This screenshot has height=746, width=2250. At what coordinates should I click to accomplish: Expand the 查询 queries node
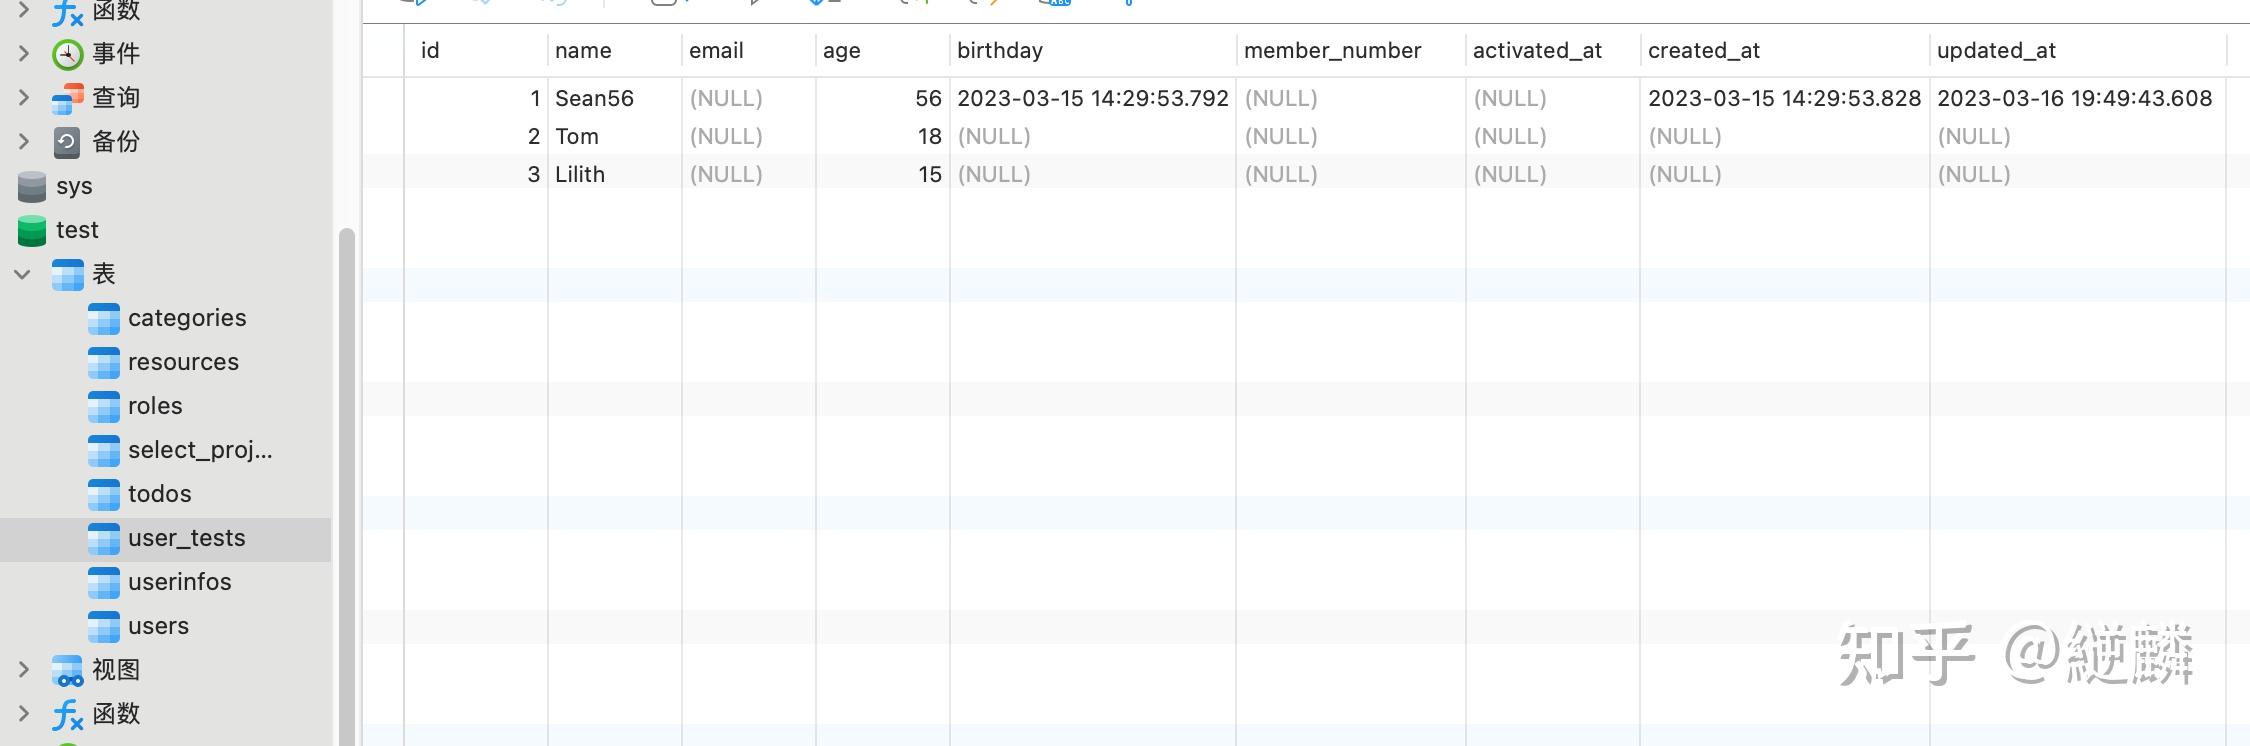[23, 98]
